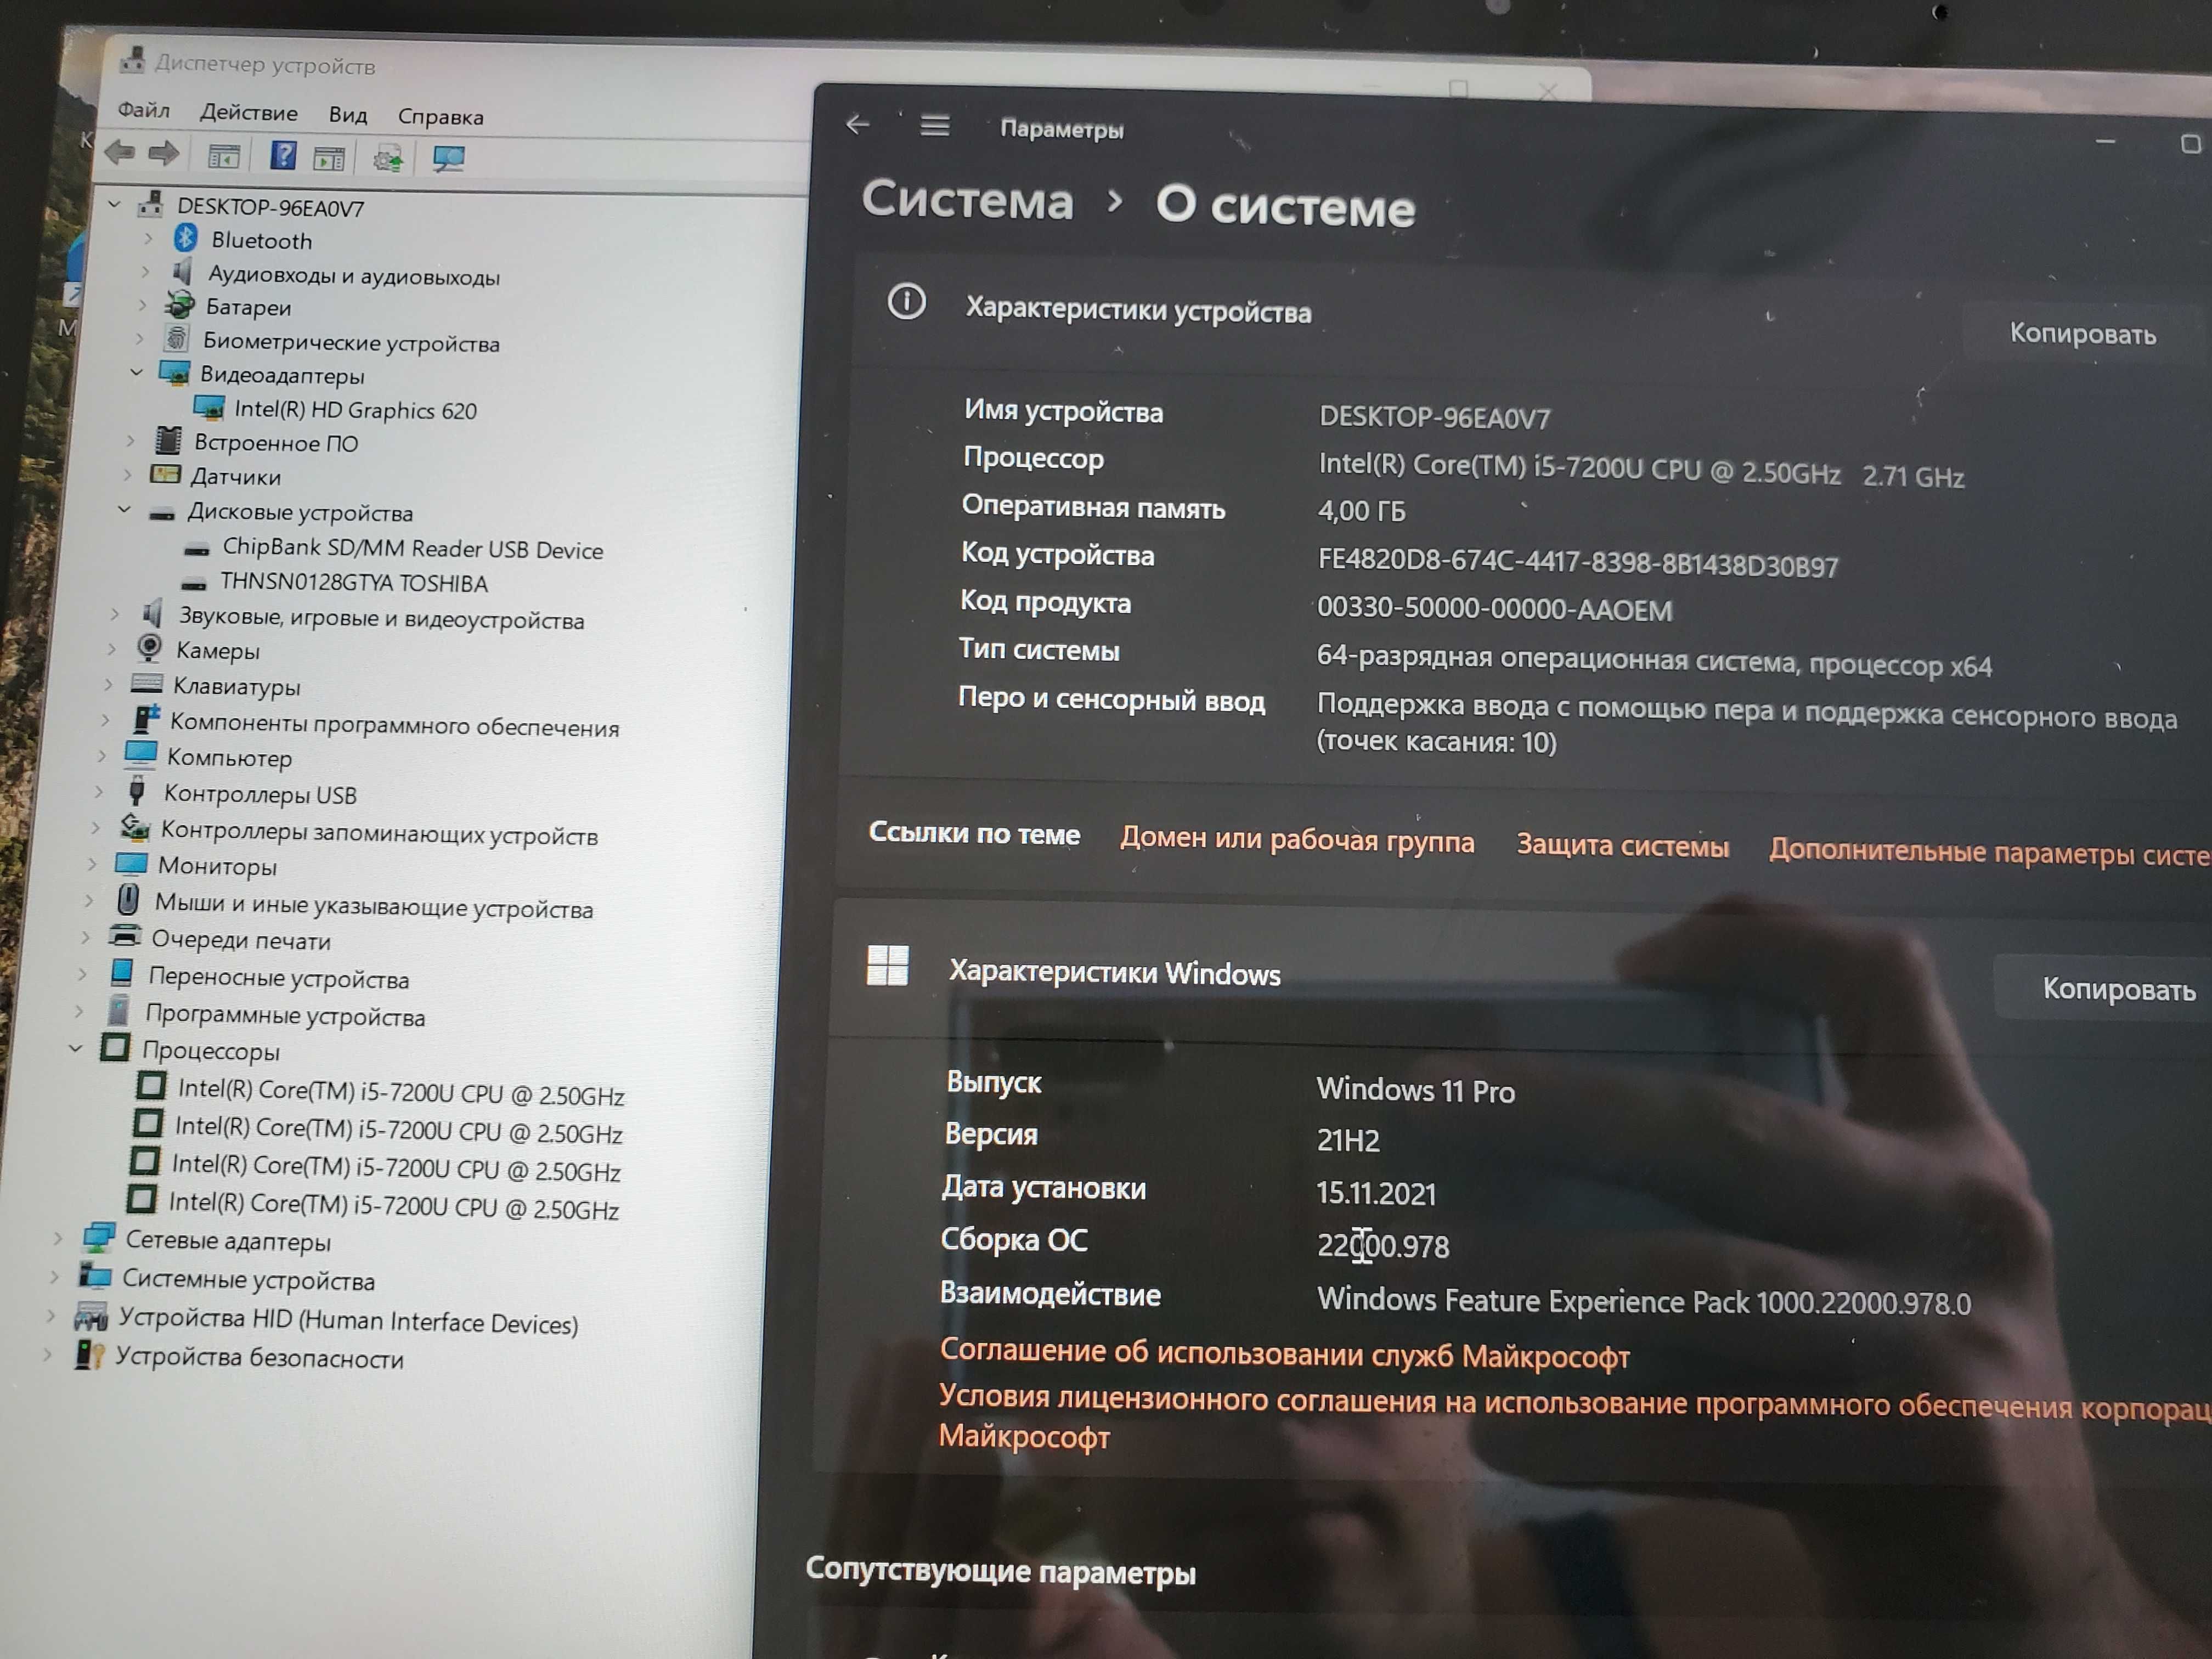Click the Update driver toolbar icon
Image resolution: width=2212 pixels, height=1659 pixels.
click(x=388, y=158)
